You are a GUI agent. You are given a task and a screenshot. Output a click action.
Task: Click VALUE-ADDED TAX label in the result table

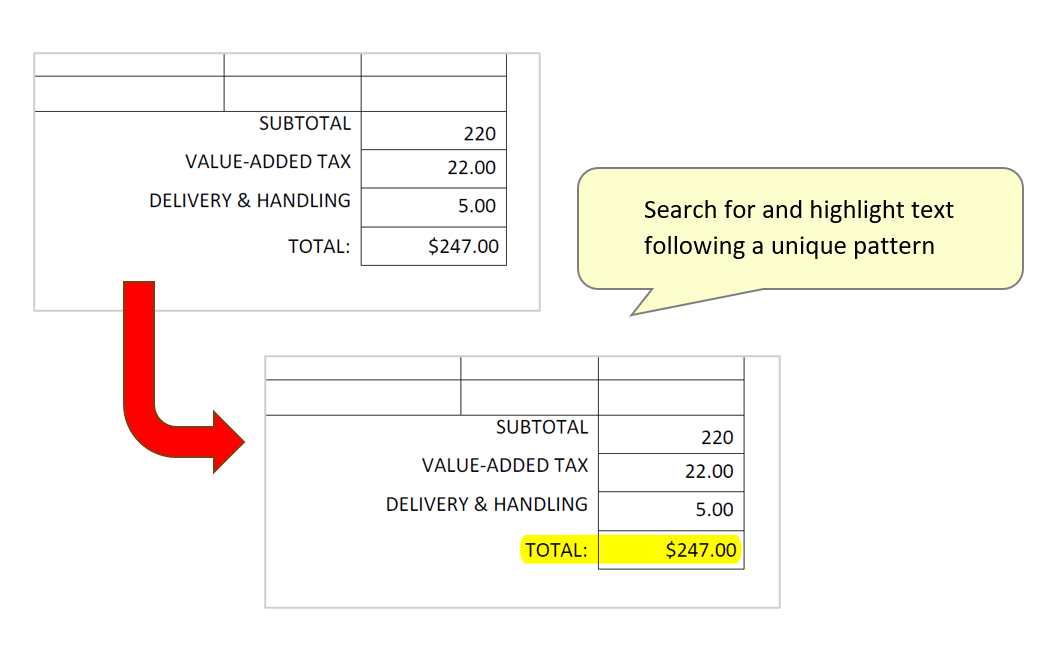pos(505,466)
